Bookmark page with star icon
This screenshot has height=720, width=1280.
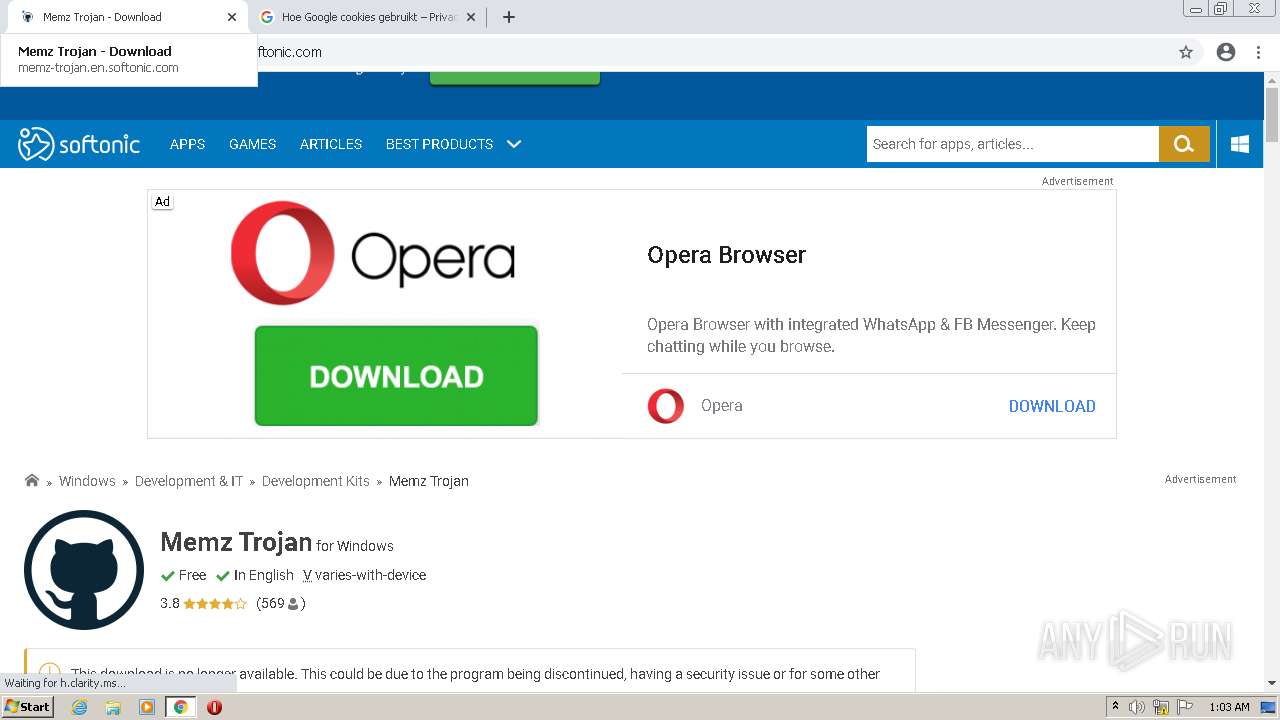point(1186,52)
